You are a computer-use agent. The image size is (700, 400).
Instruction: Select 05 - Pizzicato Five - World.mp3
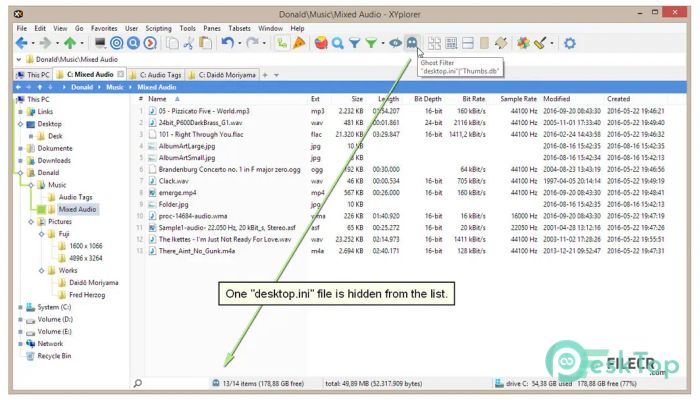click(204, 111)
